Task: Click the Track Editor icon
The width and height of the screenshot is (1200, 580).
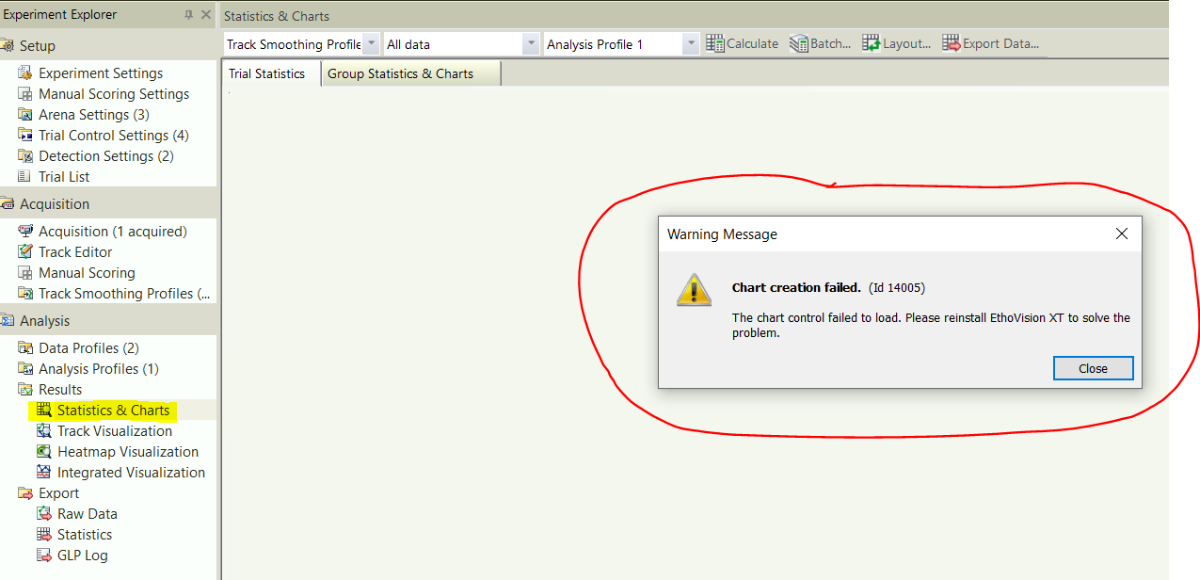Action: [25, 252]
